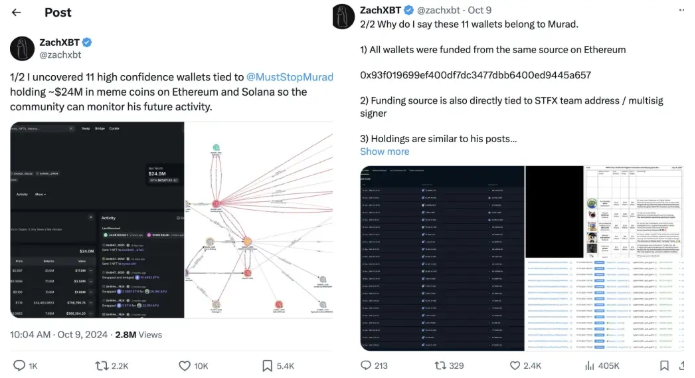Click the @zachxbt handle on right post
Image resolution: width=695 pixels, height=378 pixels.
tap(438, 10)
